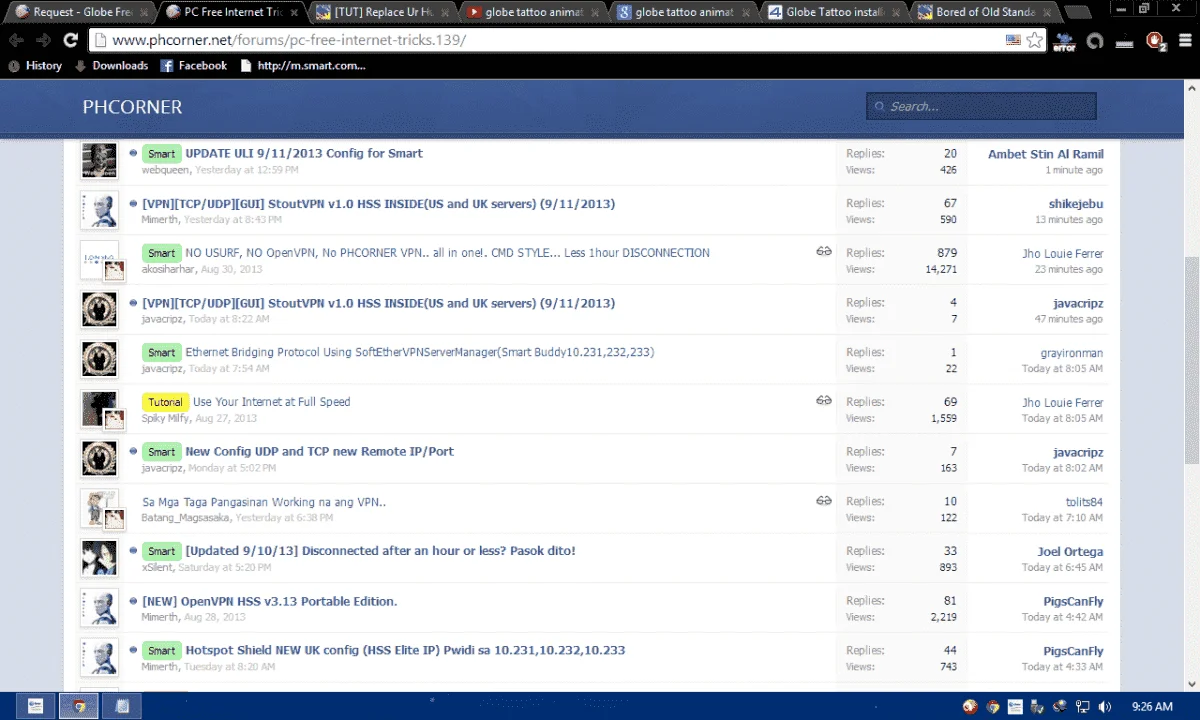Screen dimensions: 1200x720
Task: Click the browser forward arrow
Action: (x=43, y=41)
